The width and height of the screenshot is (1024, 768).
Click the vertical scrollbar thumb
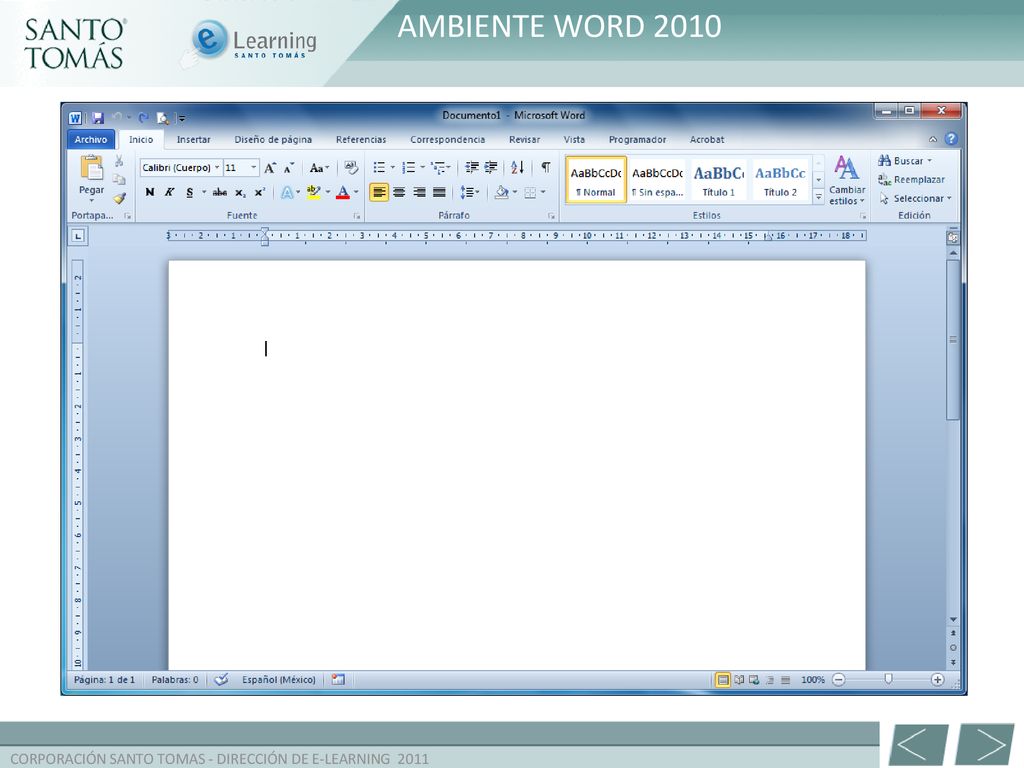[953, 340]
